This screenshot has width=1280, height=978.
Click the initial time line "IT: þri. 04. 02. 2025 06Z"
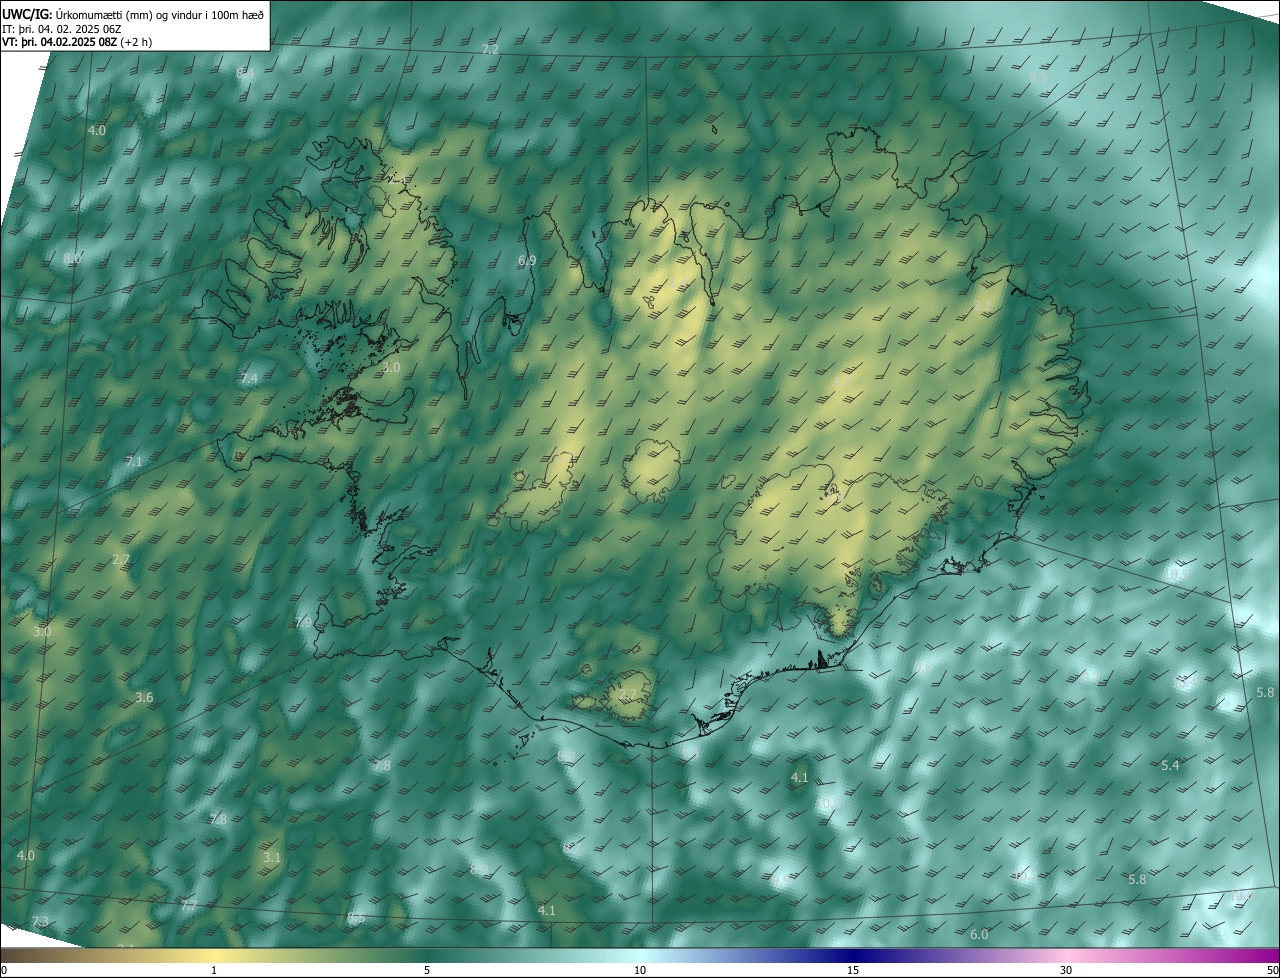[x=62, y=29]
